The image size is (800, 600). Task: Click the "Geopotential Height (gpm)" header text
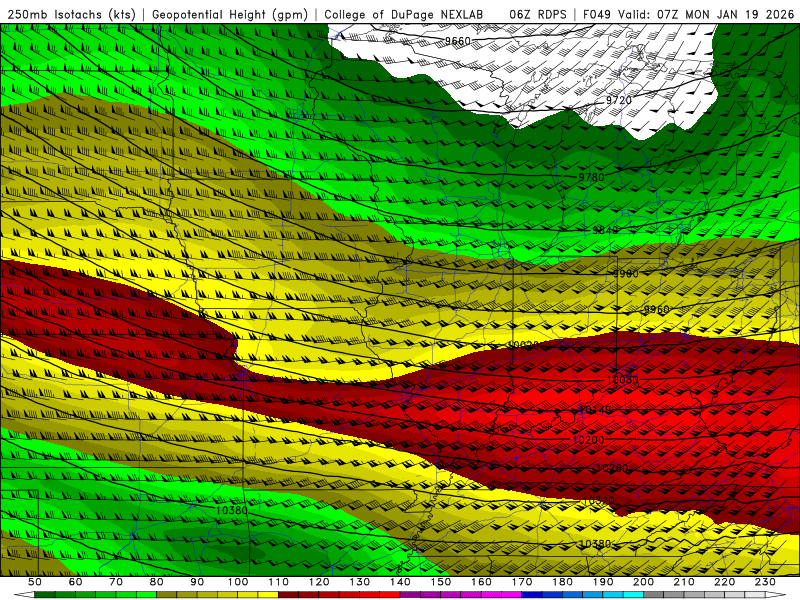[230, 14]
